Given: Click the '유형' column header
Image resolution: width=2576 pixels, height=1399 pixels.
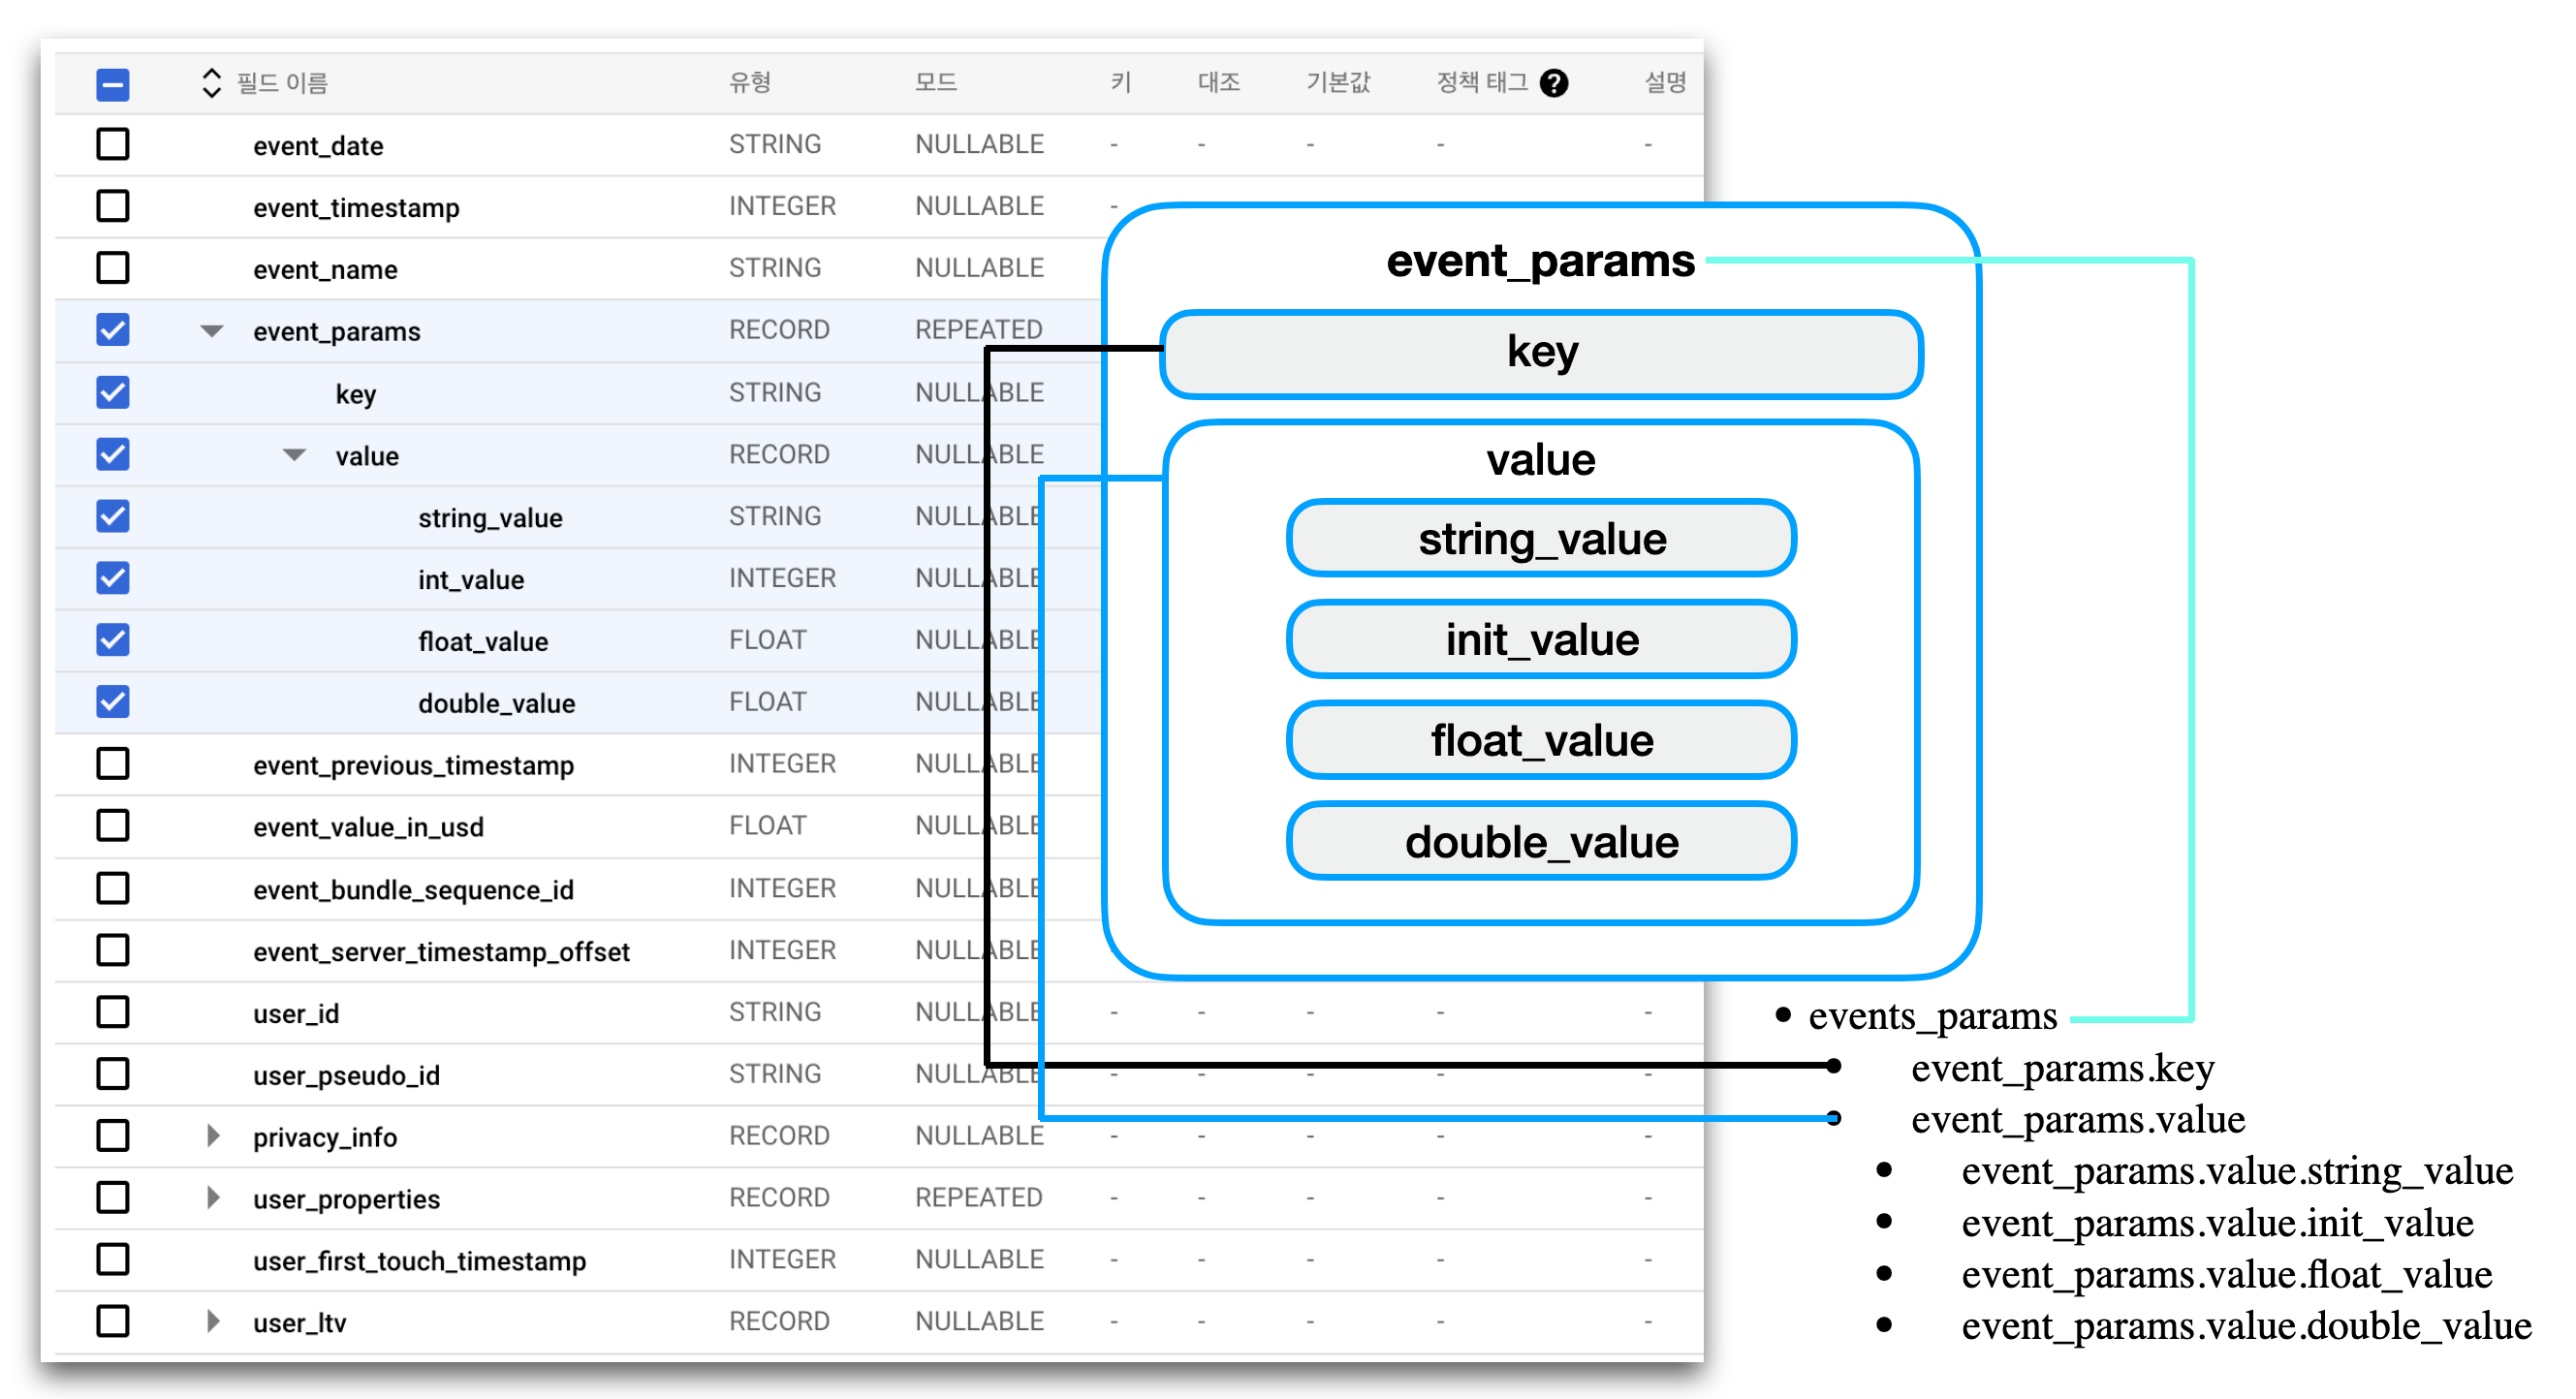Looking at the screenshot, I should click(750, 82).
